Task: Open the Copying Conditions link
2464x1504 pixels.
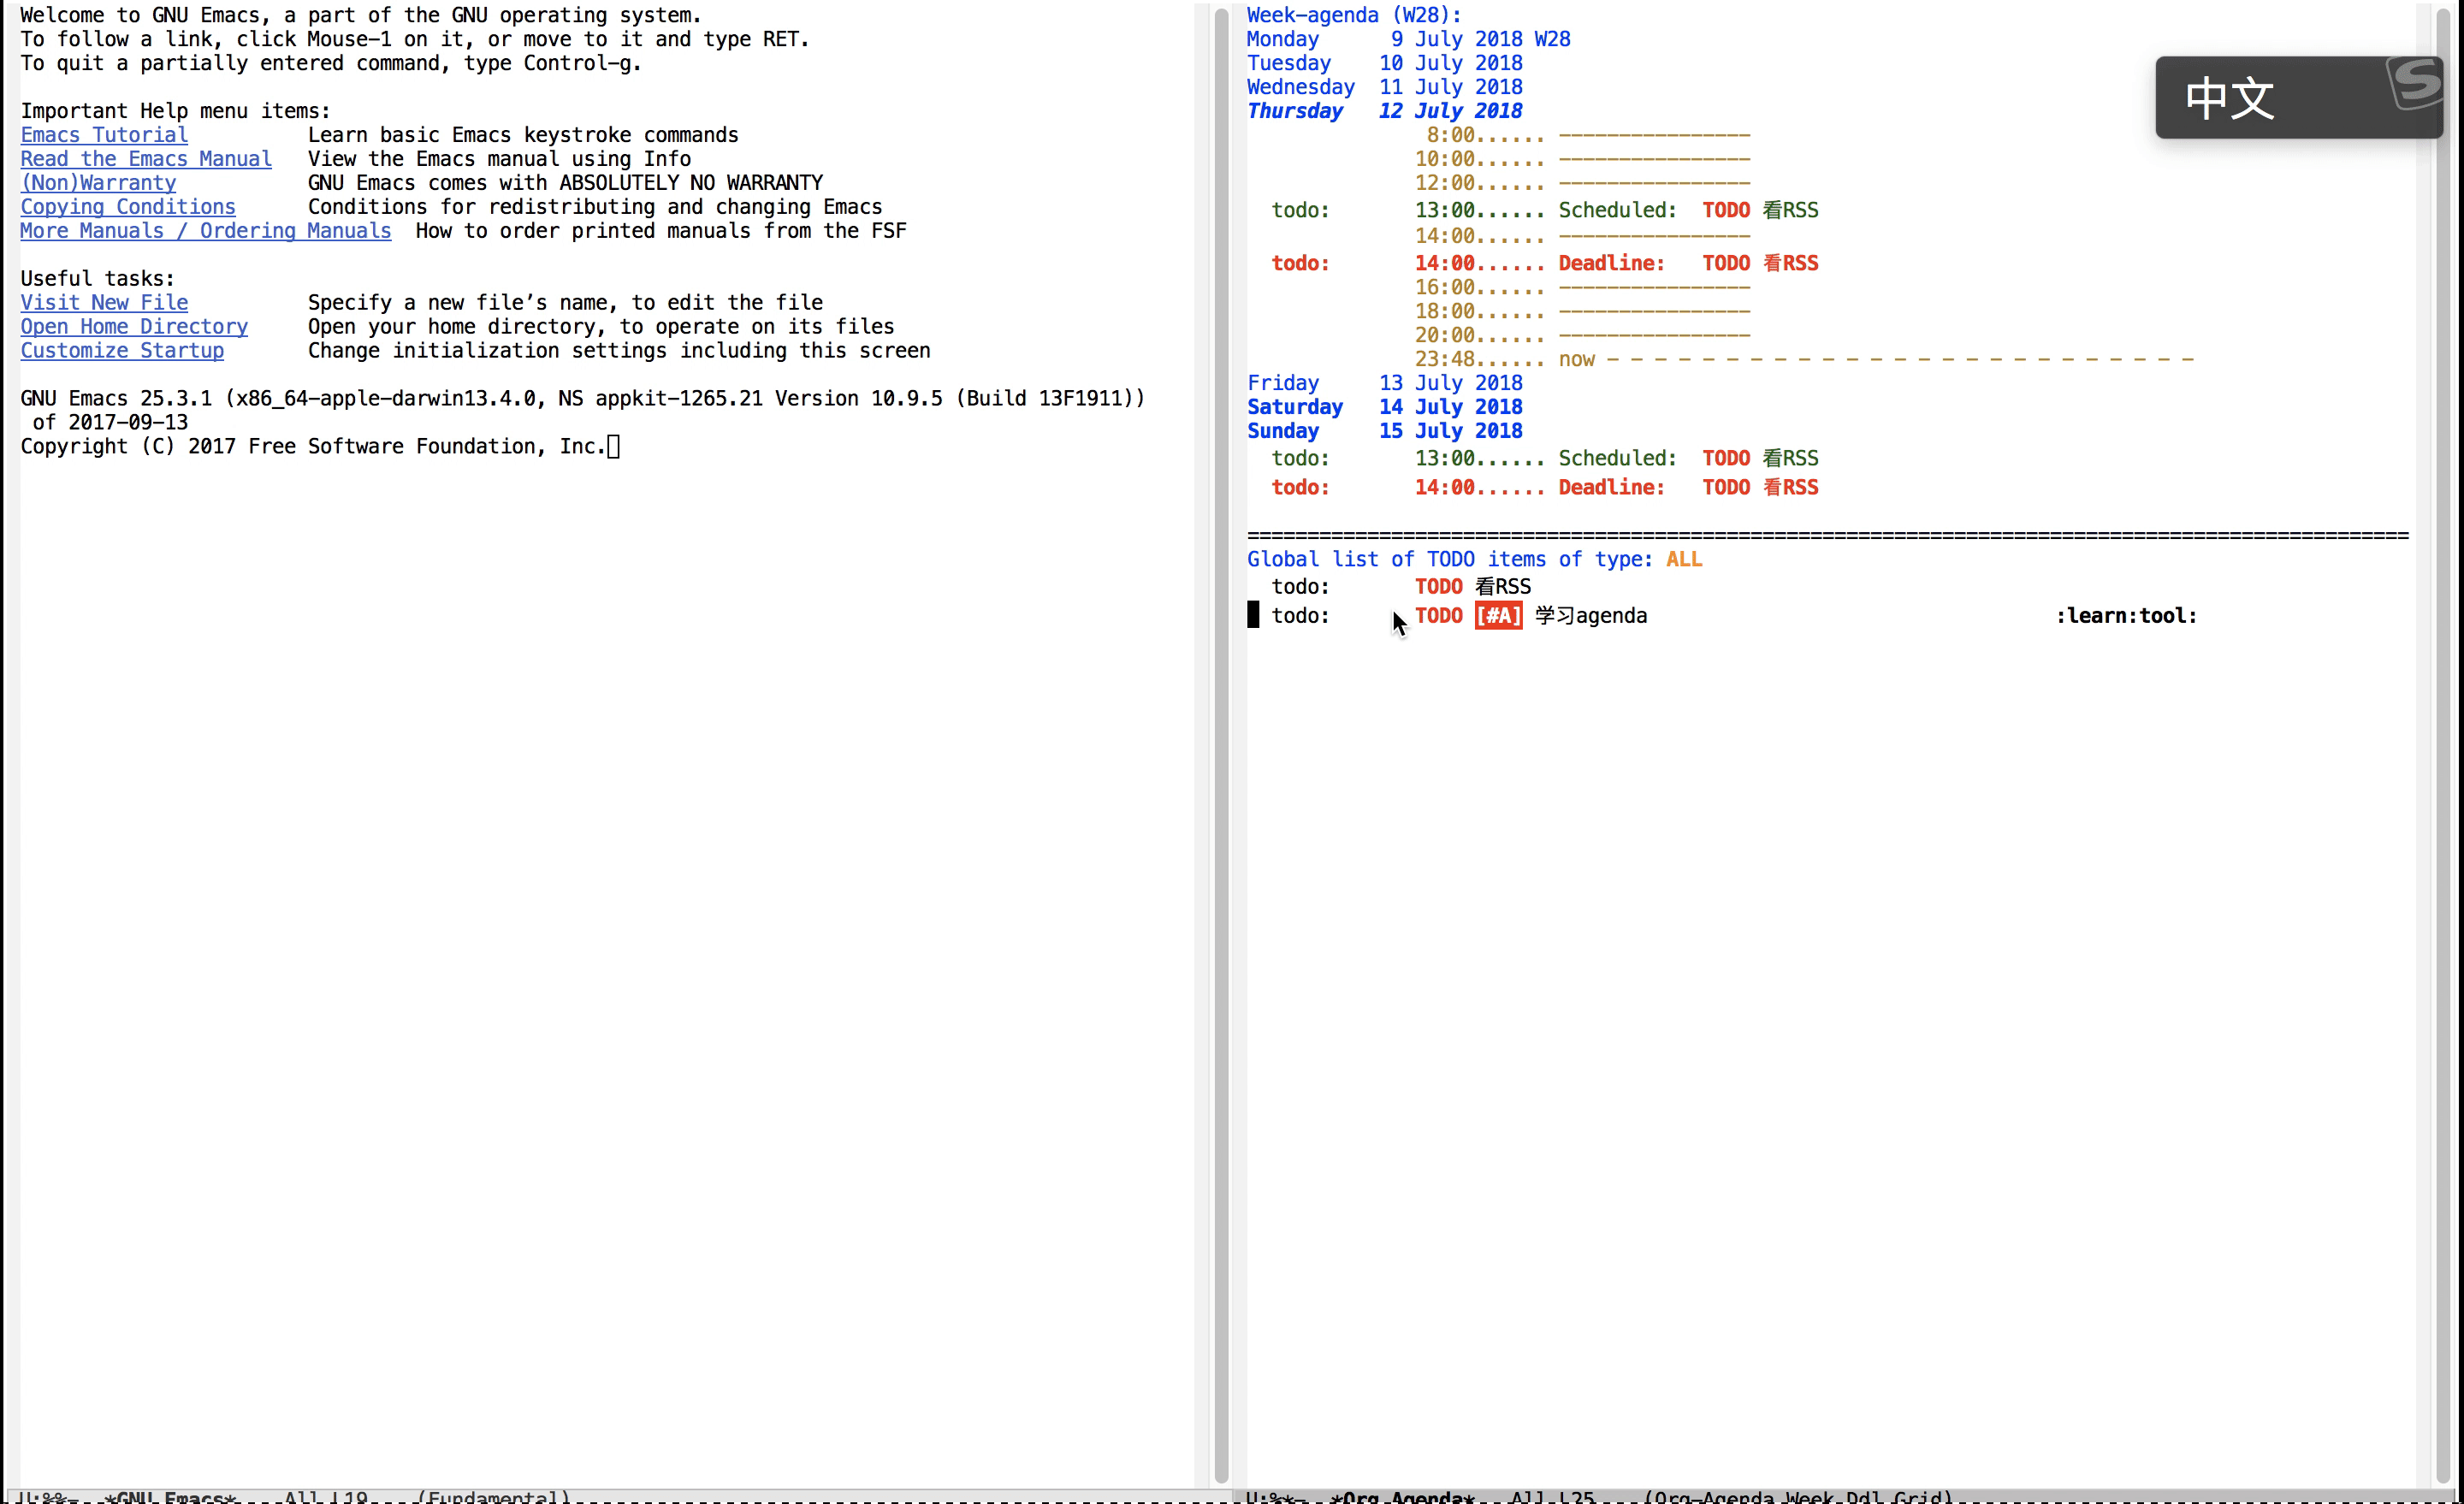Action: [x=128, y=207]
